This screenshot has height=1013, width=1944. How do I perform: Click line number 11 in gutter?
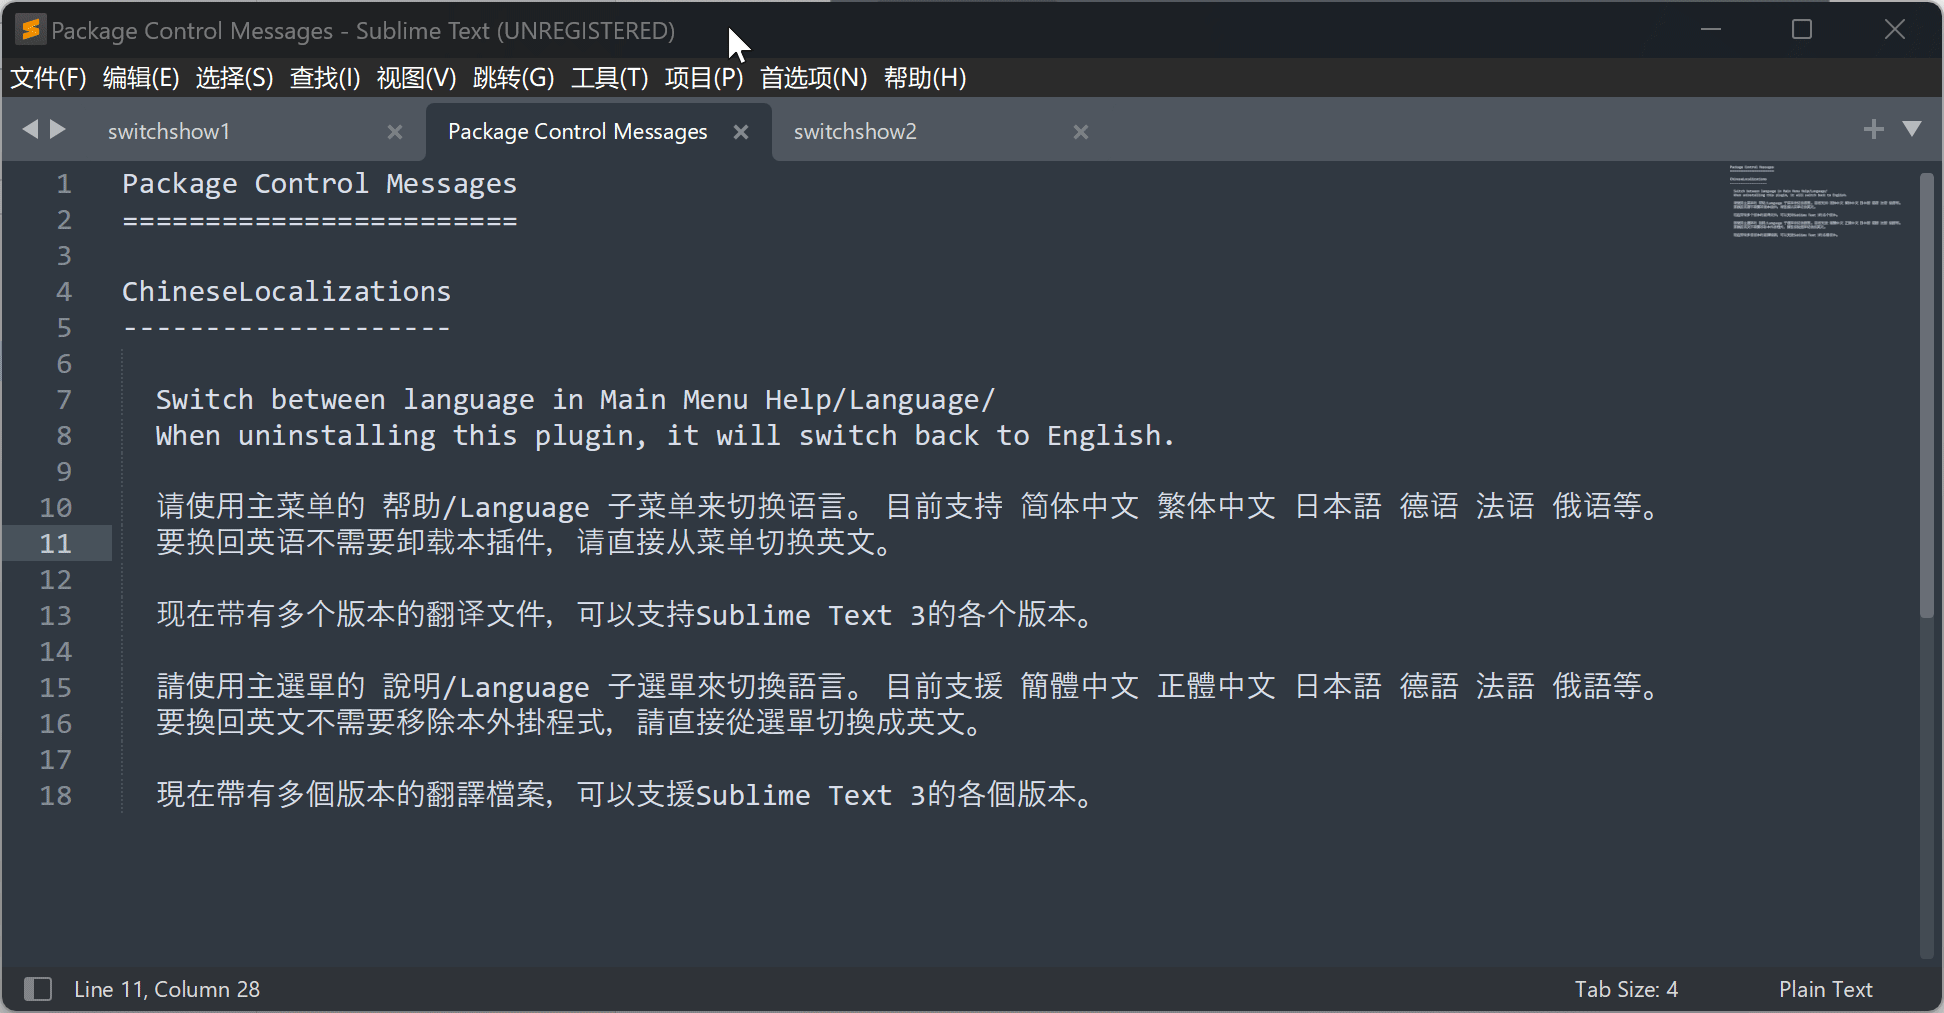55,544
